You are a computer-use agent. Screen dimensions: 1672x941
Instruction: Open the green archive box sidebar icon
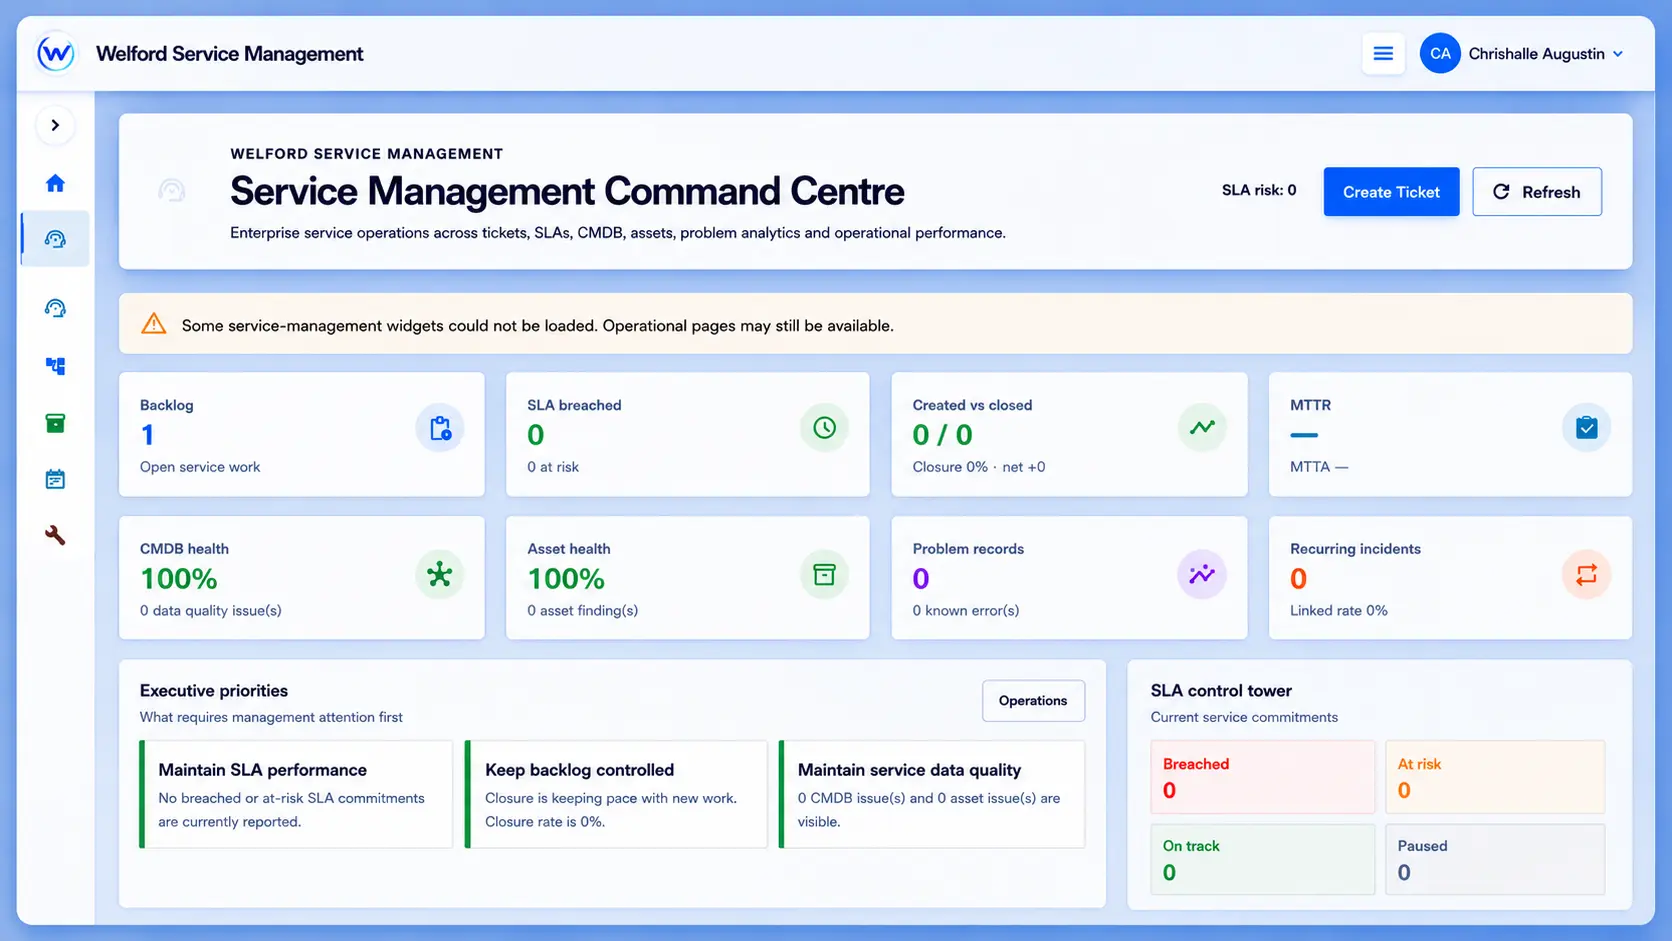[55, 423]
